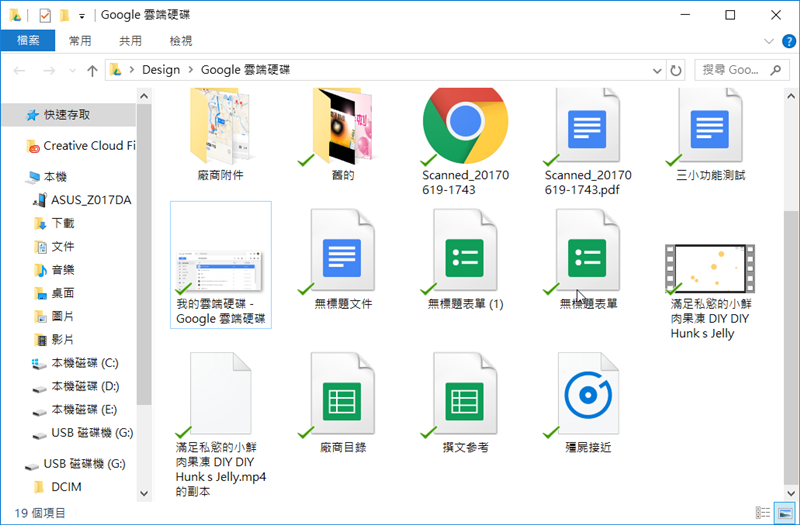
Task: Select the 我的雲端硬碟 - Google 雲端硬碟 thumbnail
Action: (x=220, y=265)
